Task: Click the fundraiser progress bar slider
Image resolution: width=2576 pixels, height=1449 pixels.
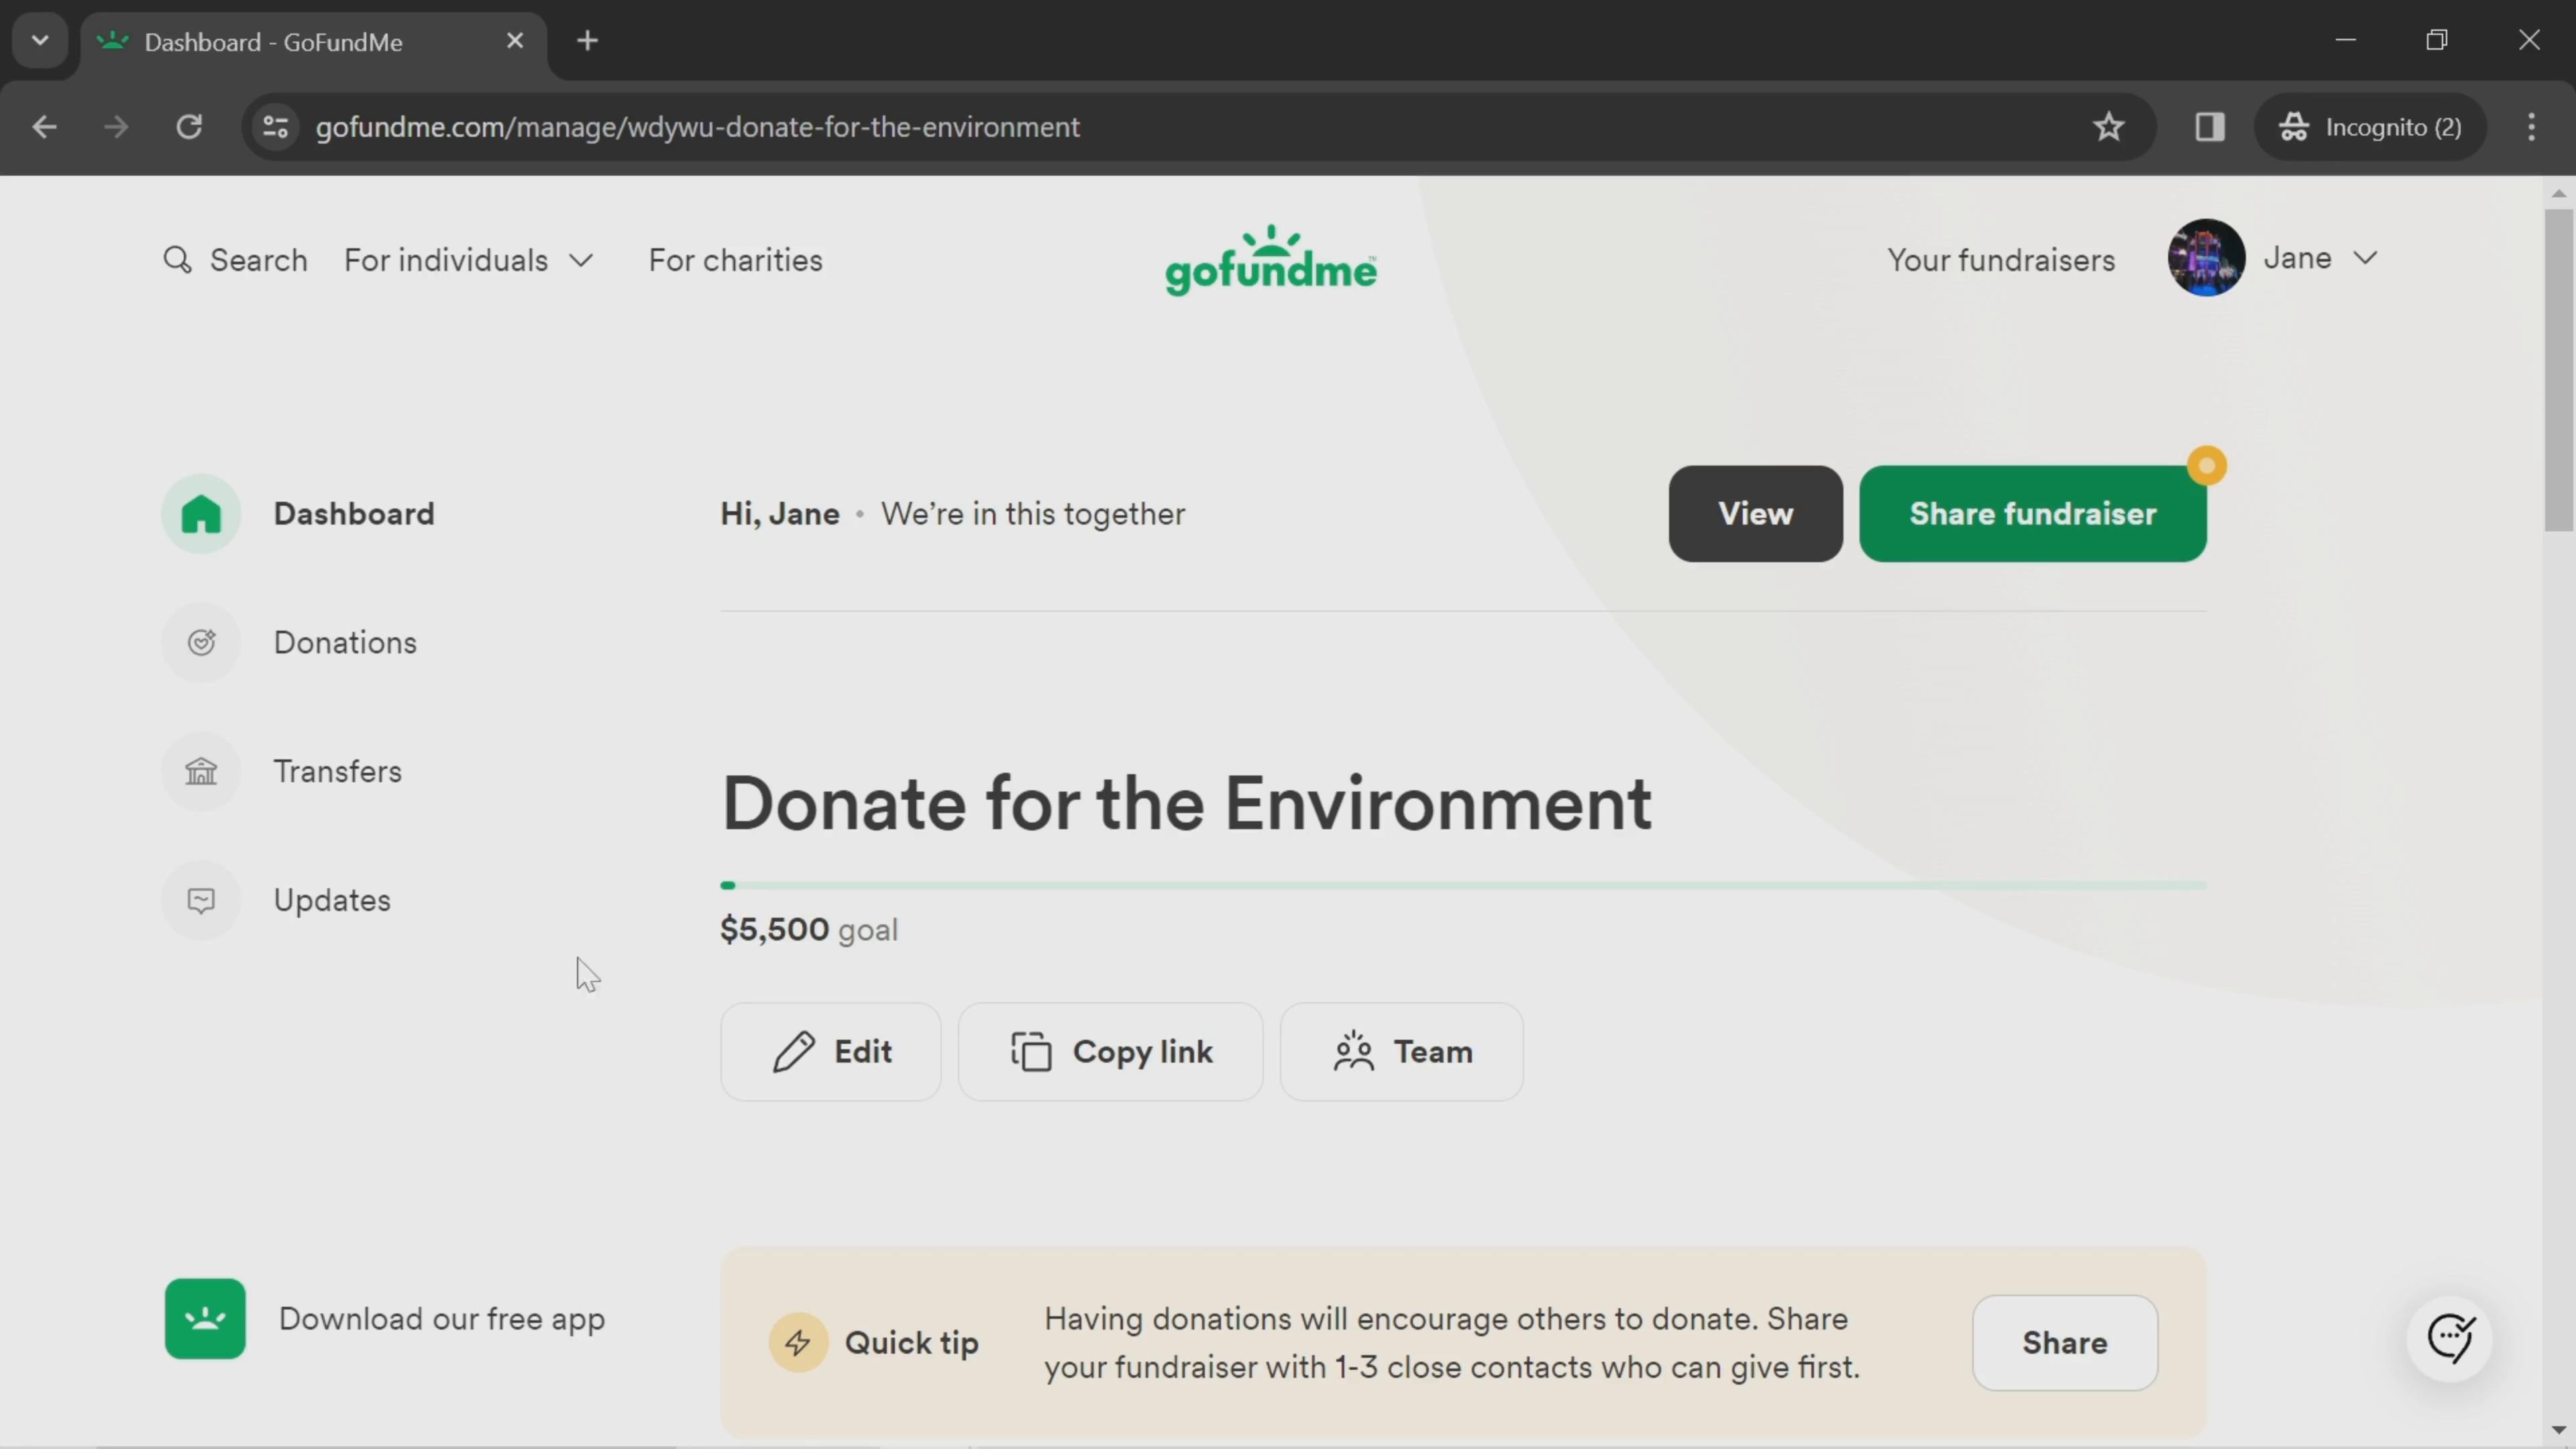Action: (x=733, y=885)
